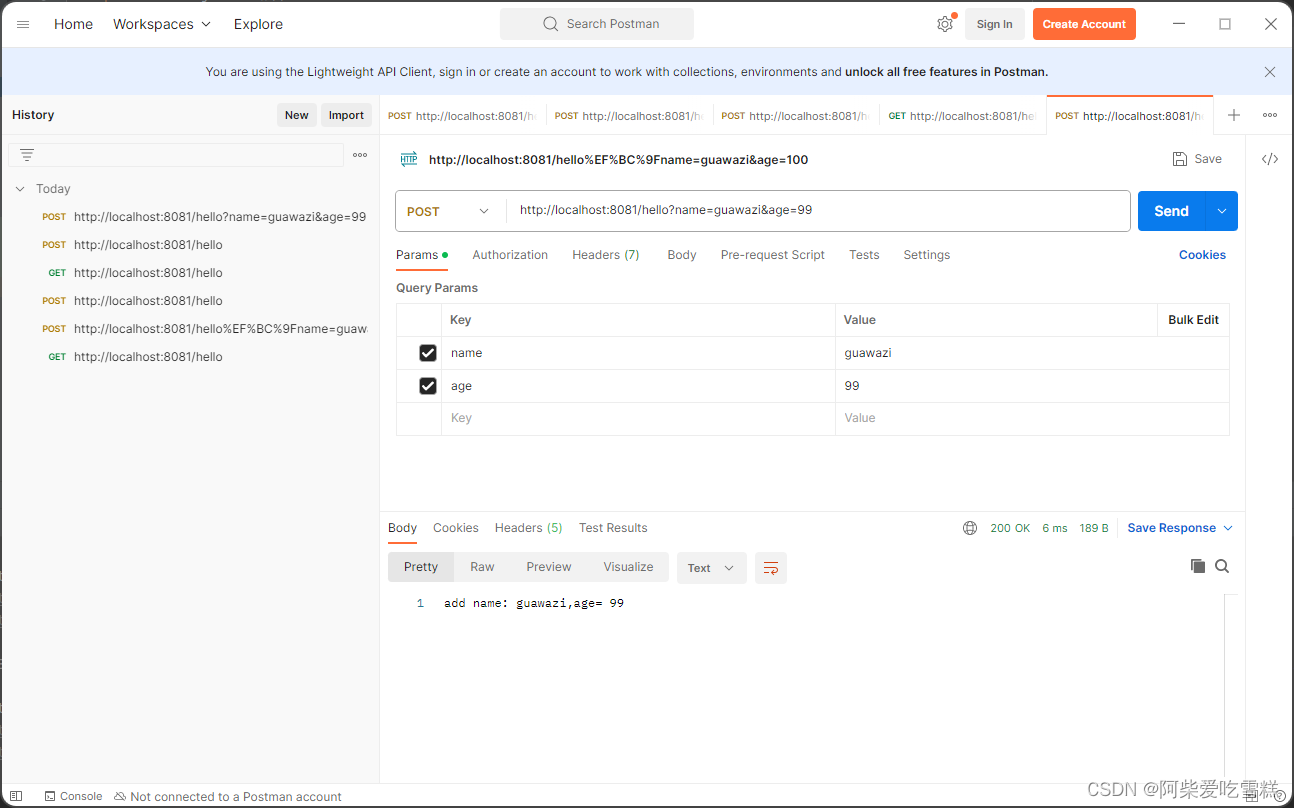Screen dimensions: 1294x808
Task: Uncheck the age query parameter
Action: [x=428, y=385]
